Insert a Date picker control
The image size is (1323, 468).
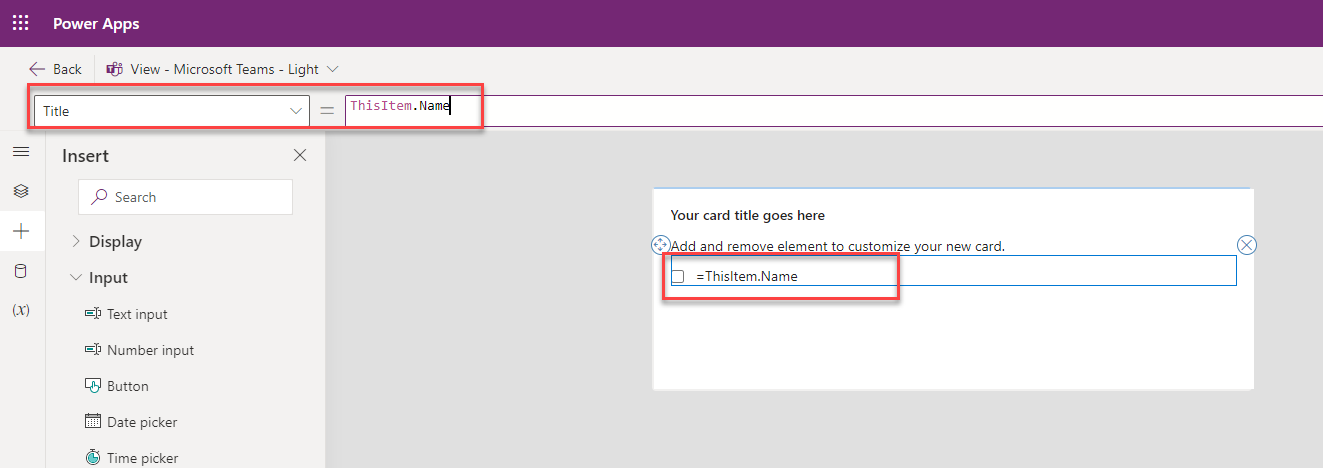pos(141,422)
